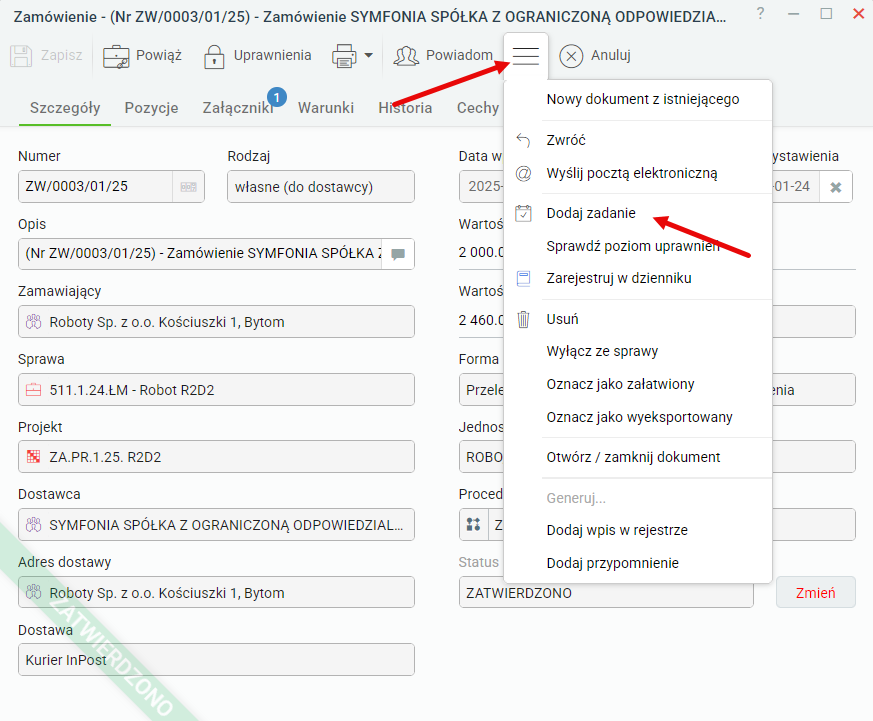Choose Zwróć from the menu

pyautogui.click(x=638, y=140)
